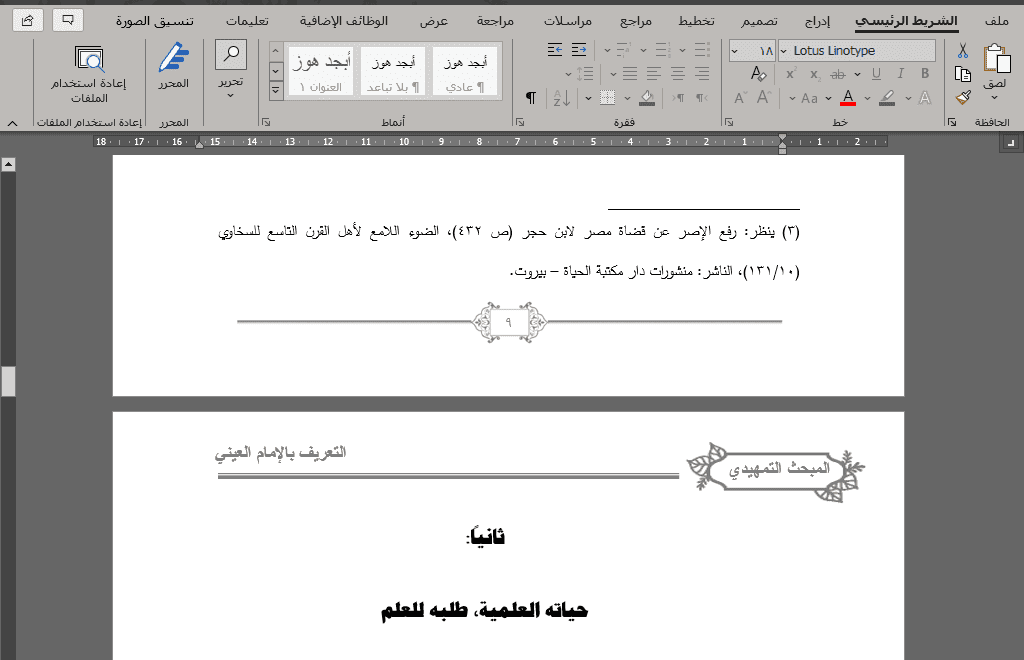Click the bullet list icon

point(702,50)
